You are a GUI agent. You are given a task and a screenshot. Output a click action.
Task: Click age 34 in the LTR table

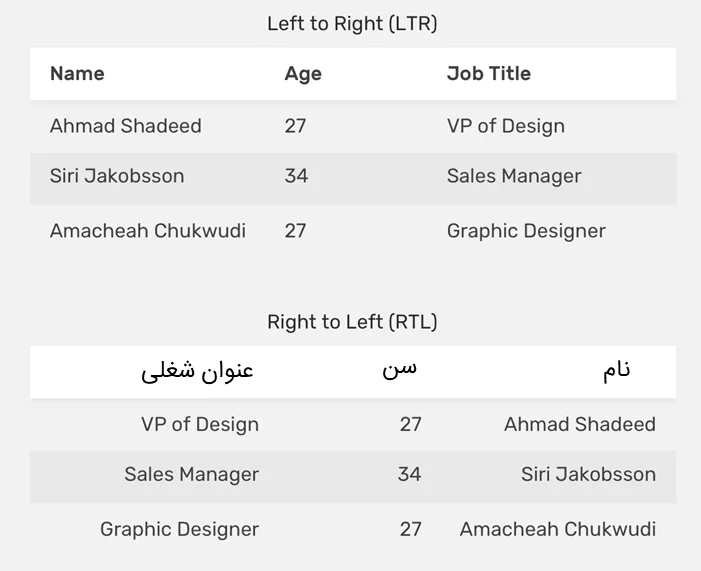pos(296,176)
